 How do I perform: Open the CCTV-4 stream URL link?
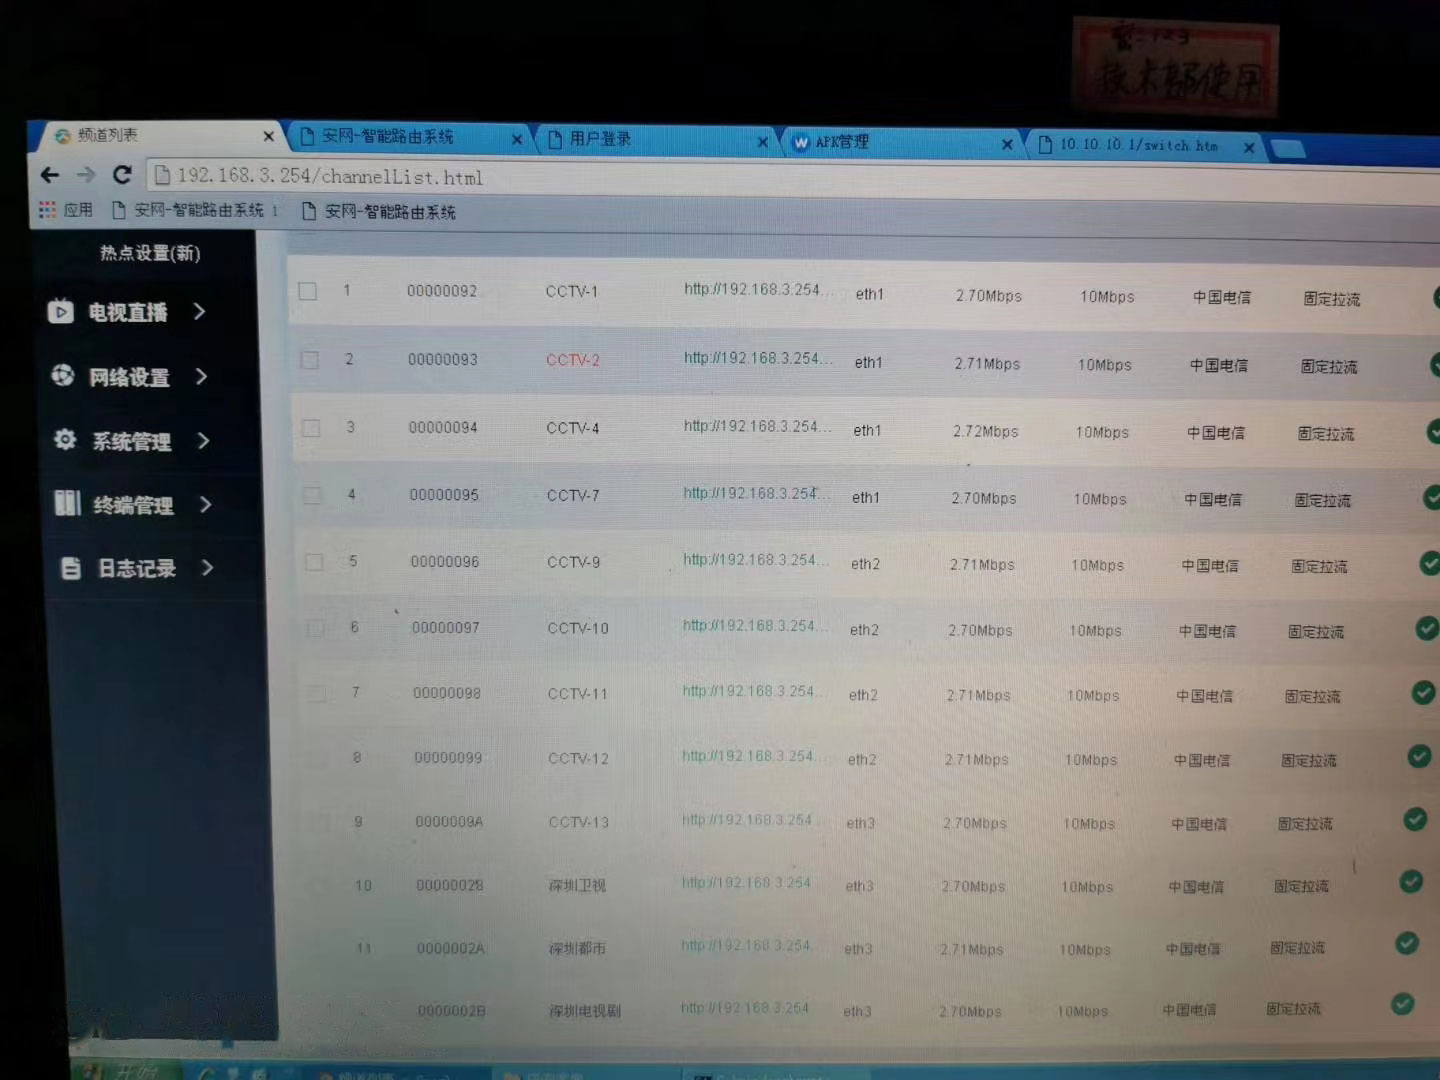coord(755,426)
